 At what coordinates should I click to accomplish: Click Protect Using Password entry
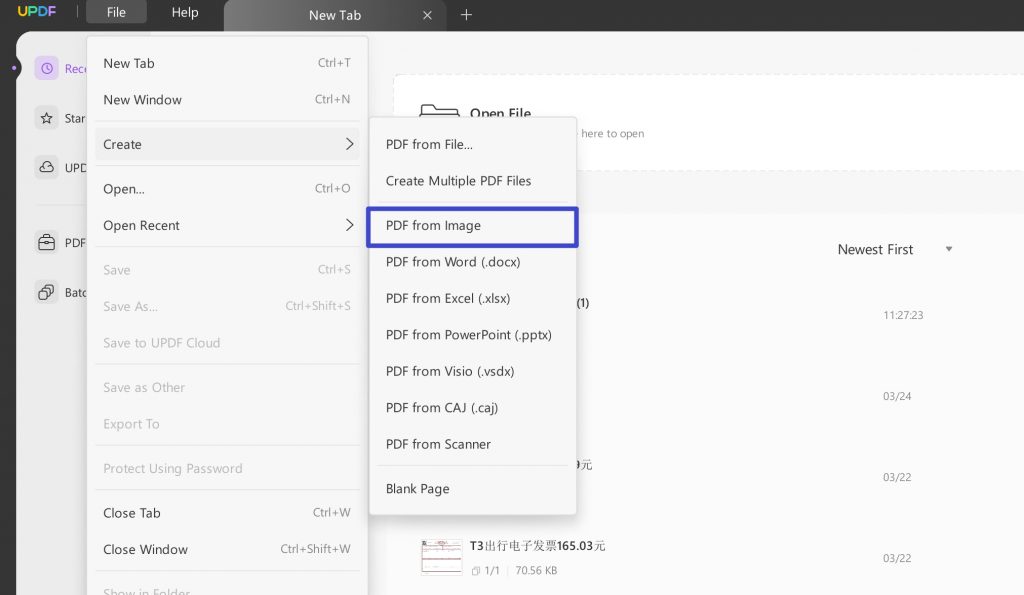point(227,468)
